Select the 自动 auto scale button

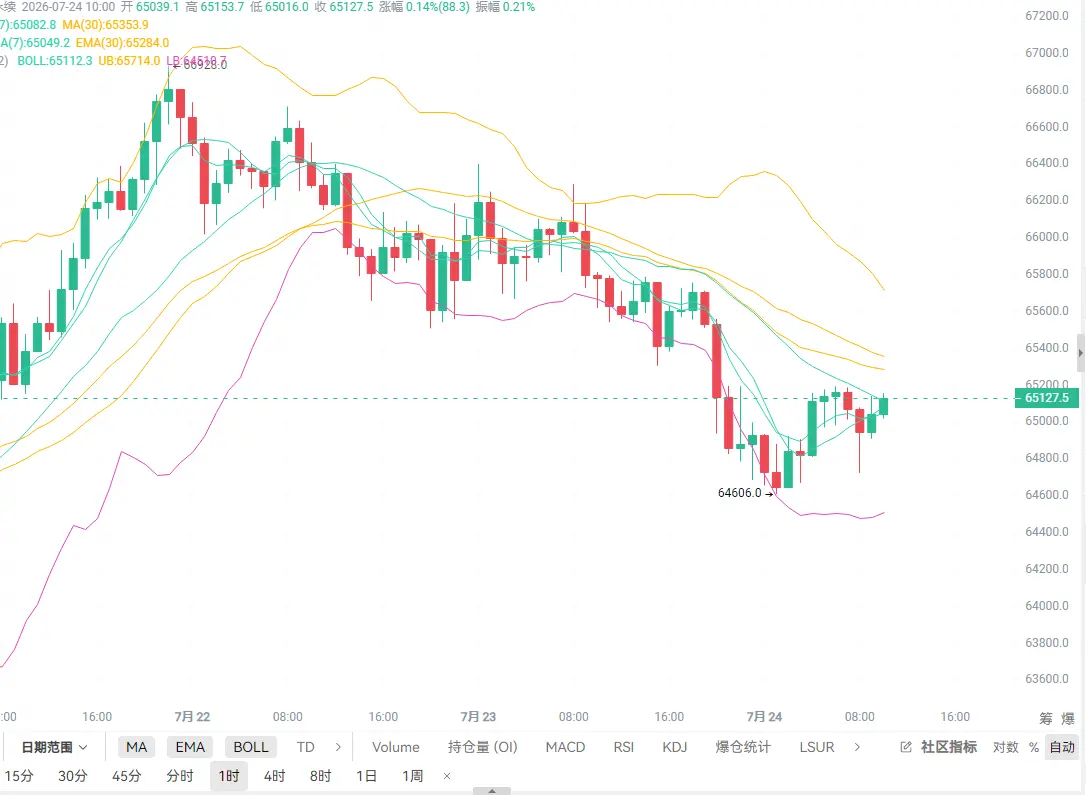point(1062,747)
